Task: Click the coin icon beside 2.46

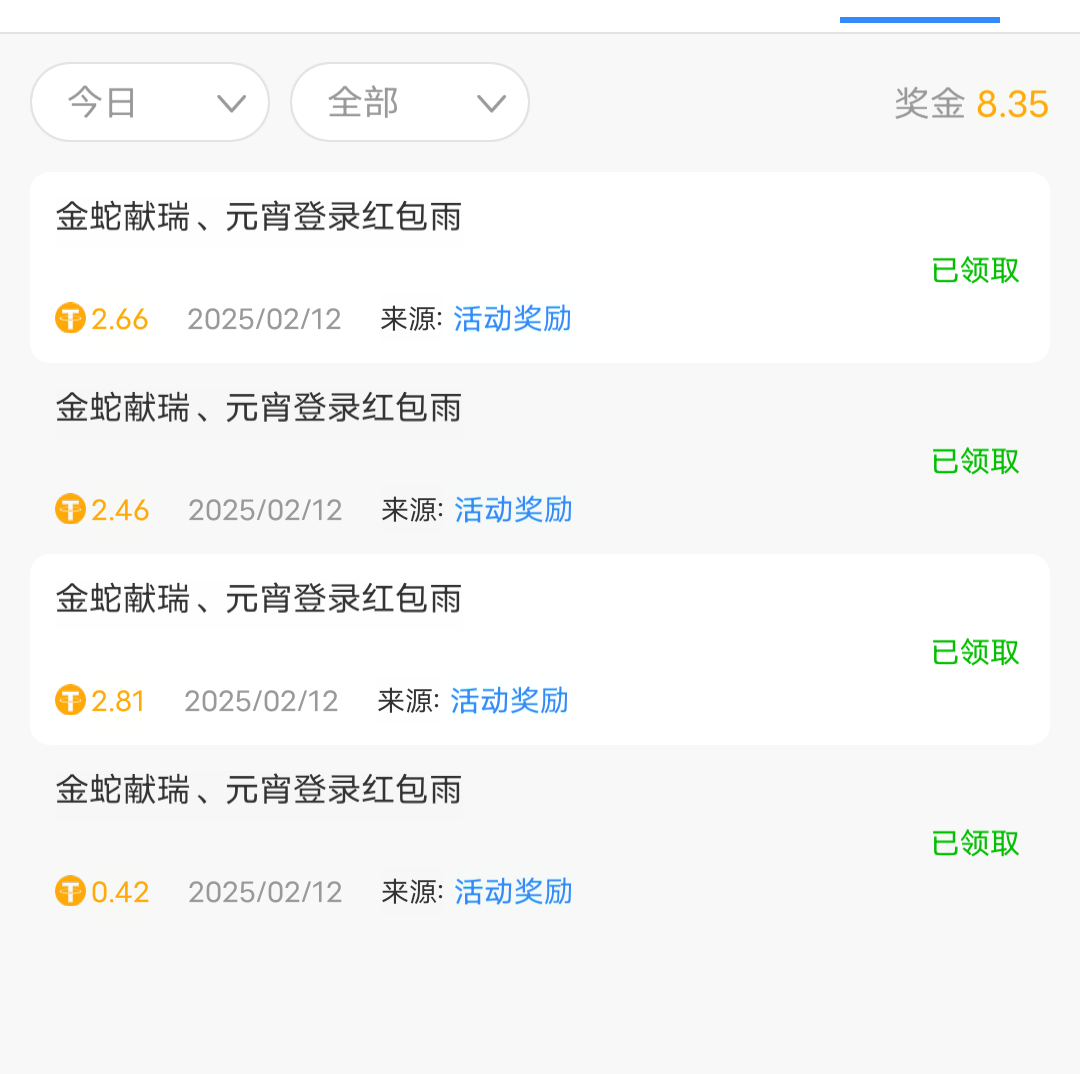Action: click(x=70, y=510)
